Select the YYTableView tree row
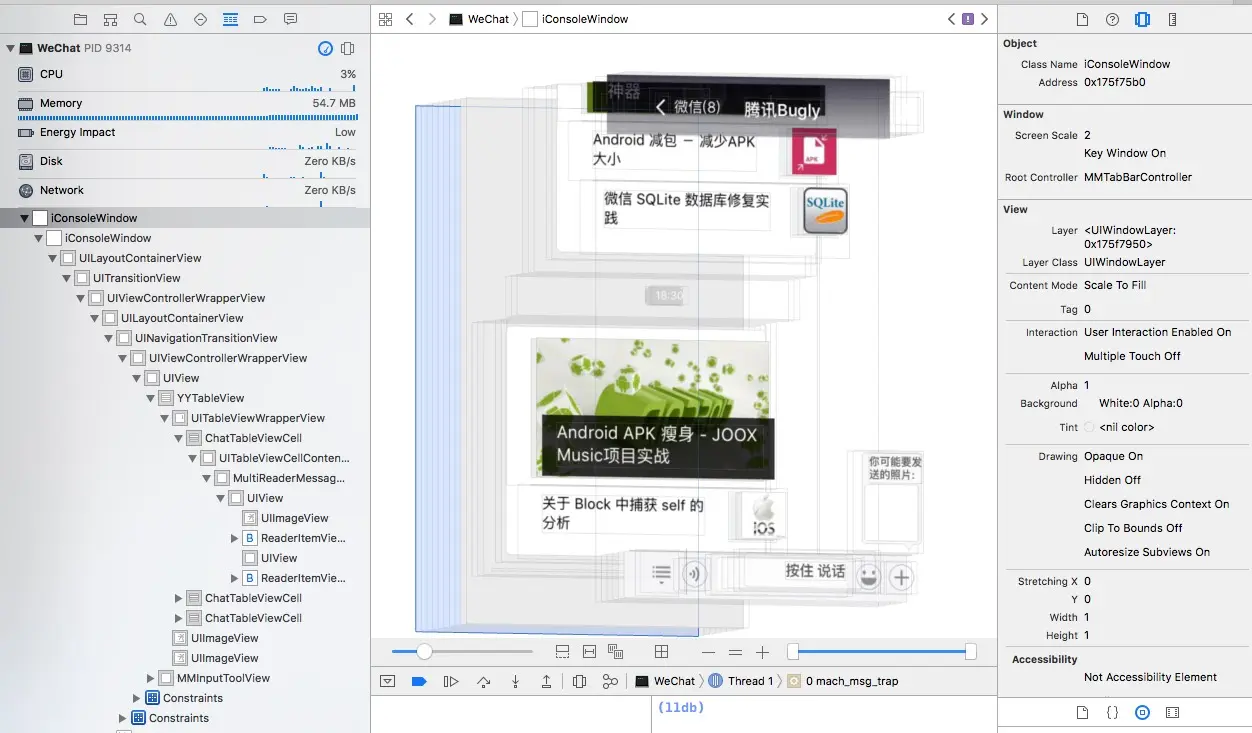1252x733 pixels. 185,398
